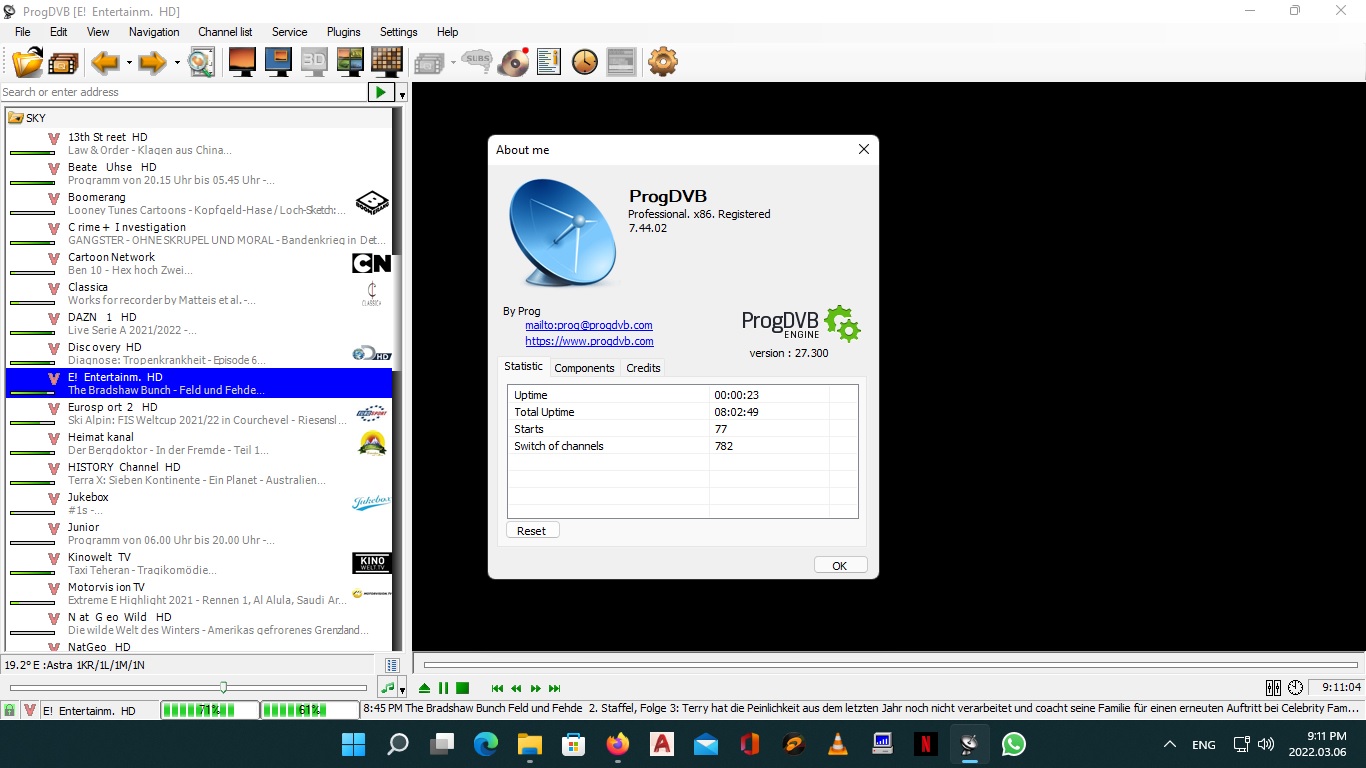Start recording with the disc icon
Viewport: 1366px width, 768px height.
(514, 62)
